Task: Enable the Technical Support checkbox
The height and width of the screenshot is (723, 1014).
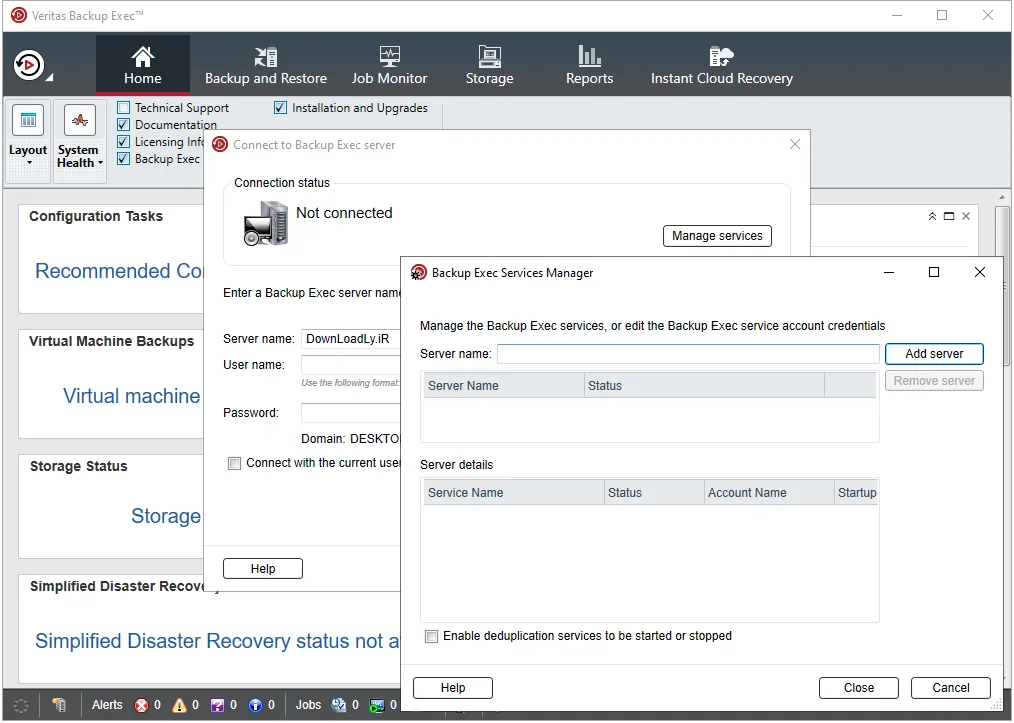Action: [x=124, y=107]
